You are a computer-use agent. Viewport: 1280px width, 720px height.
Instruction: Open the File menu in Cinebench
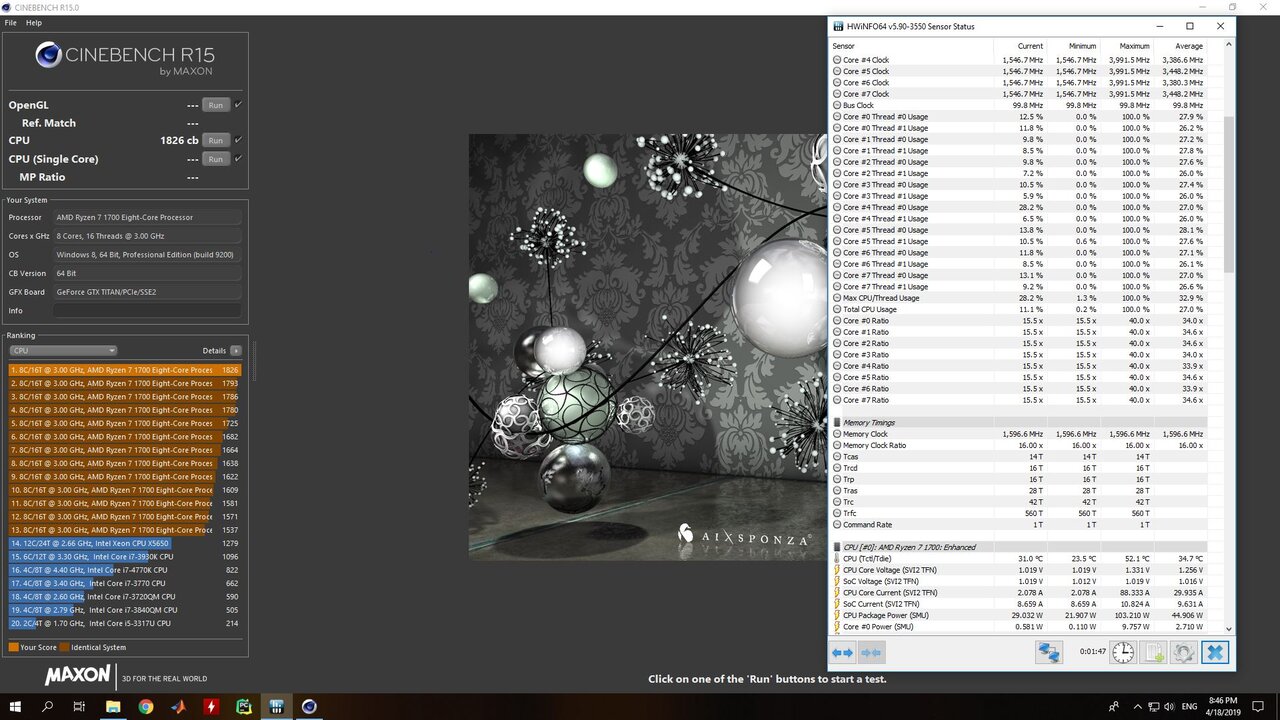11,22
